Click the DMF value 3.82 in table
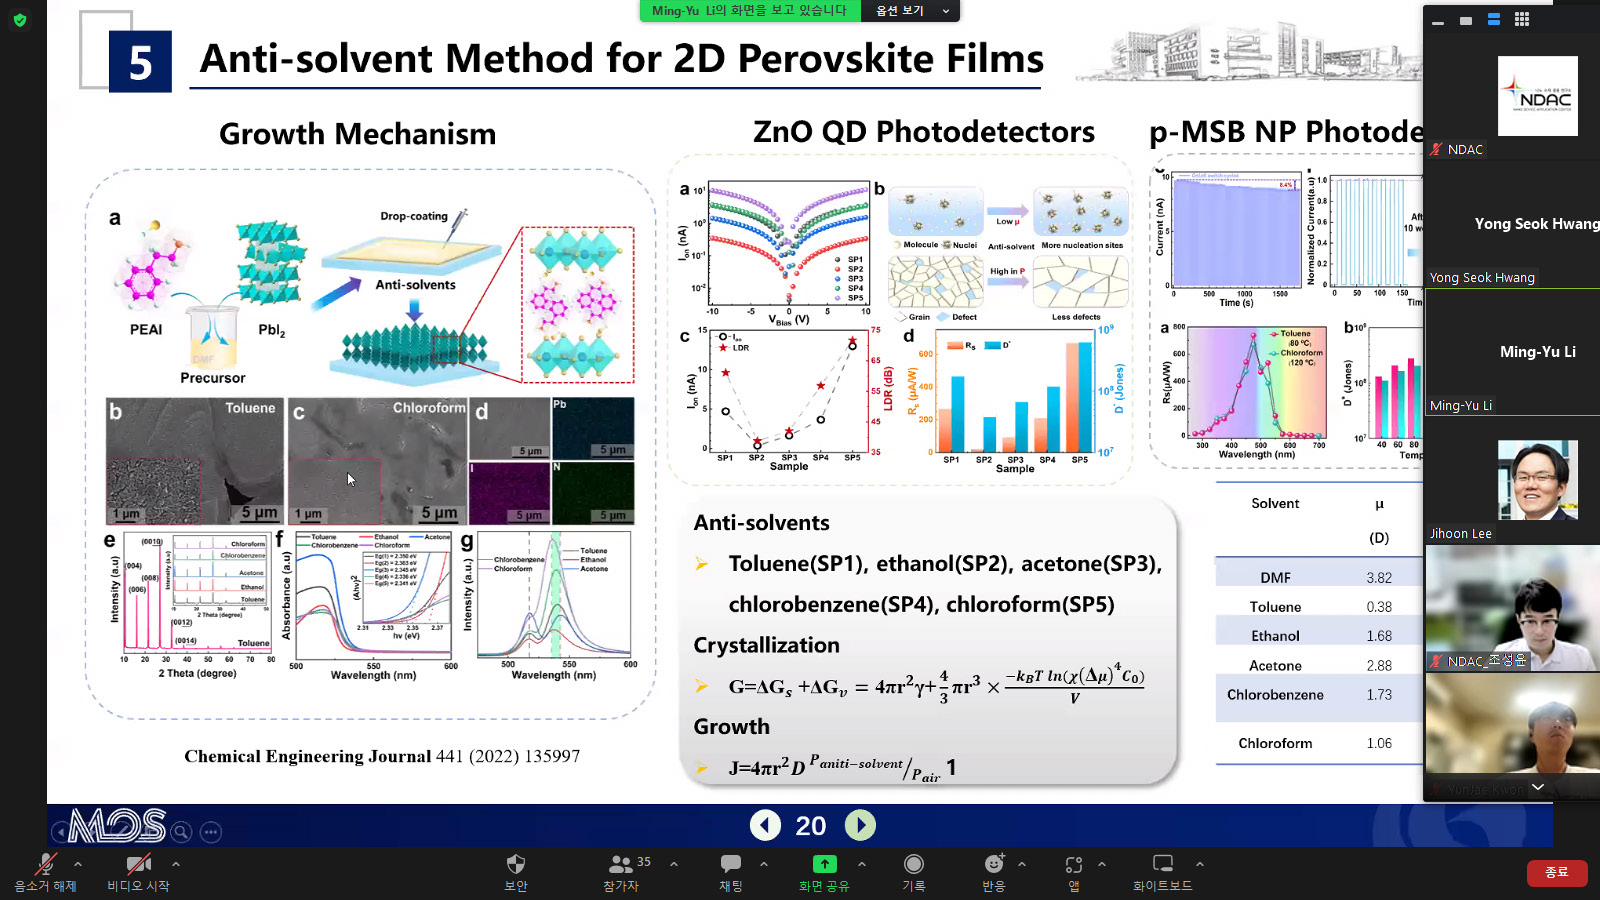This screenshot has width=1600, height=900. (x=1379, y=578)
